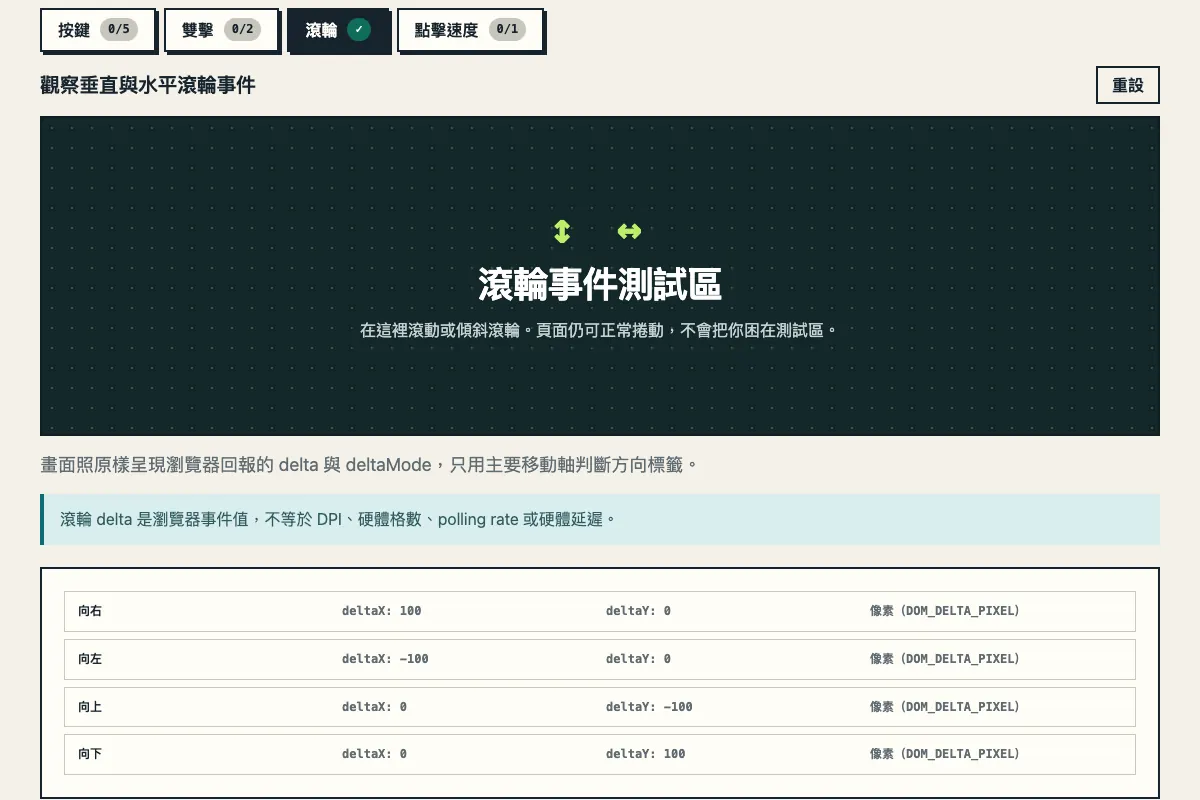Click the 向上 event row label
The width and height of the screenshot is (1200, 800).
click(90, 707)
